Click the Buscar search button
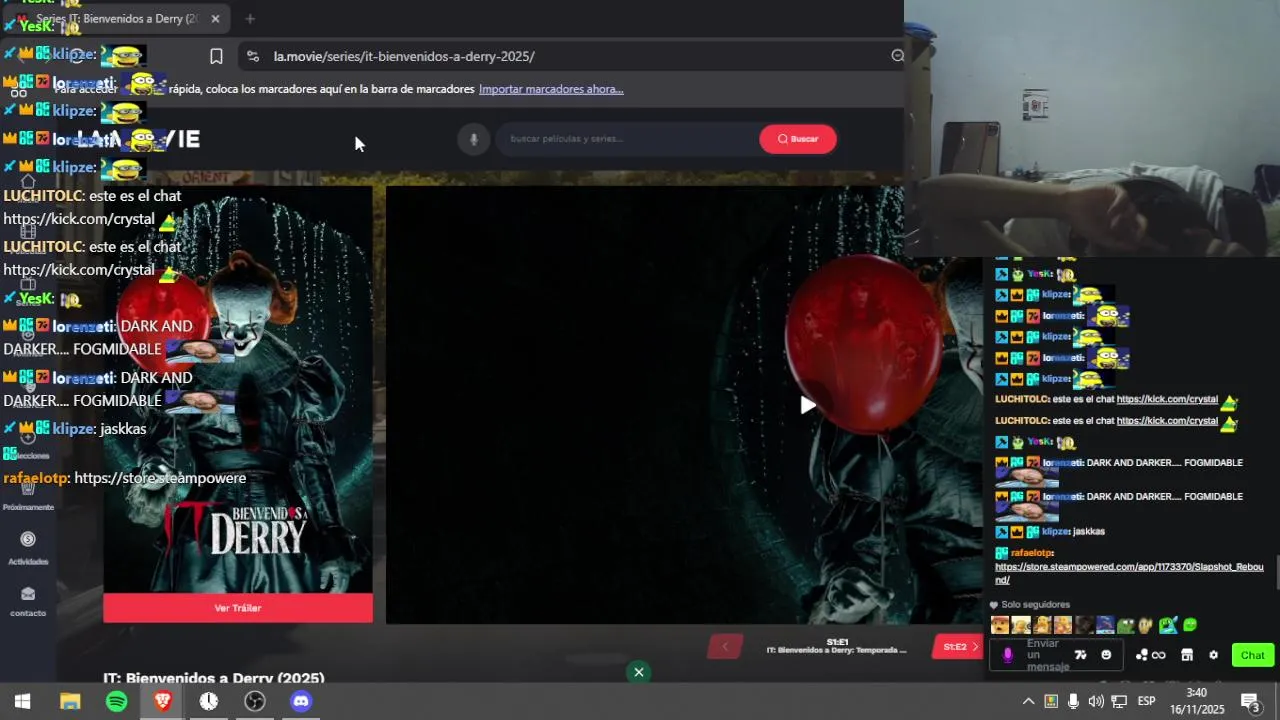Image resolution: width=1280 pixels, height=720 pixels. (x=798, y=139)
